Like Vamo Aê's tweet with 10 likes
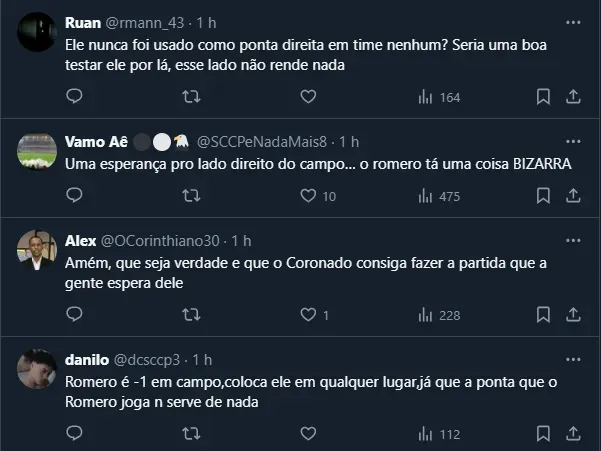This screenshot has width=601, height=451. coord(308,197)
